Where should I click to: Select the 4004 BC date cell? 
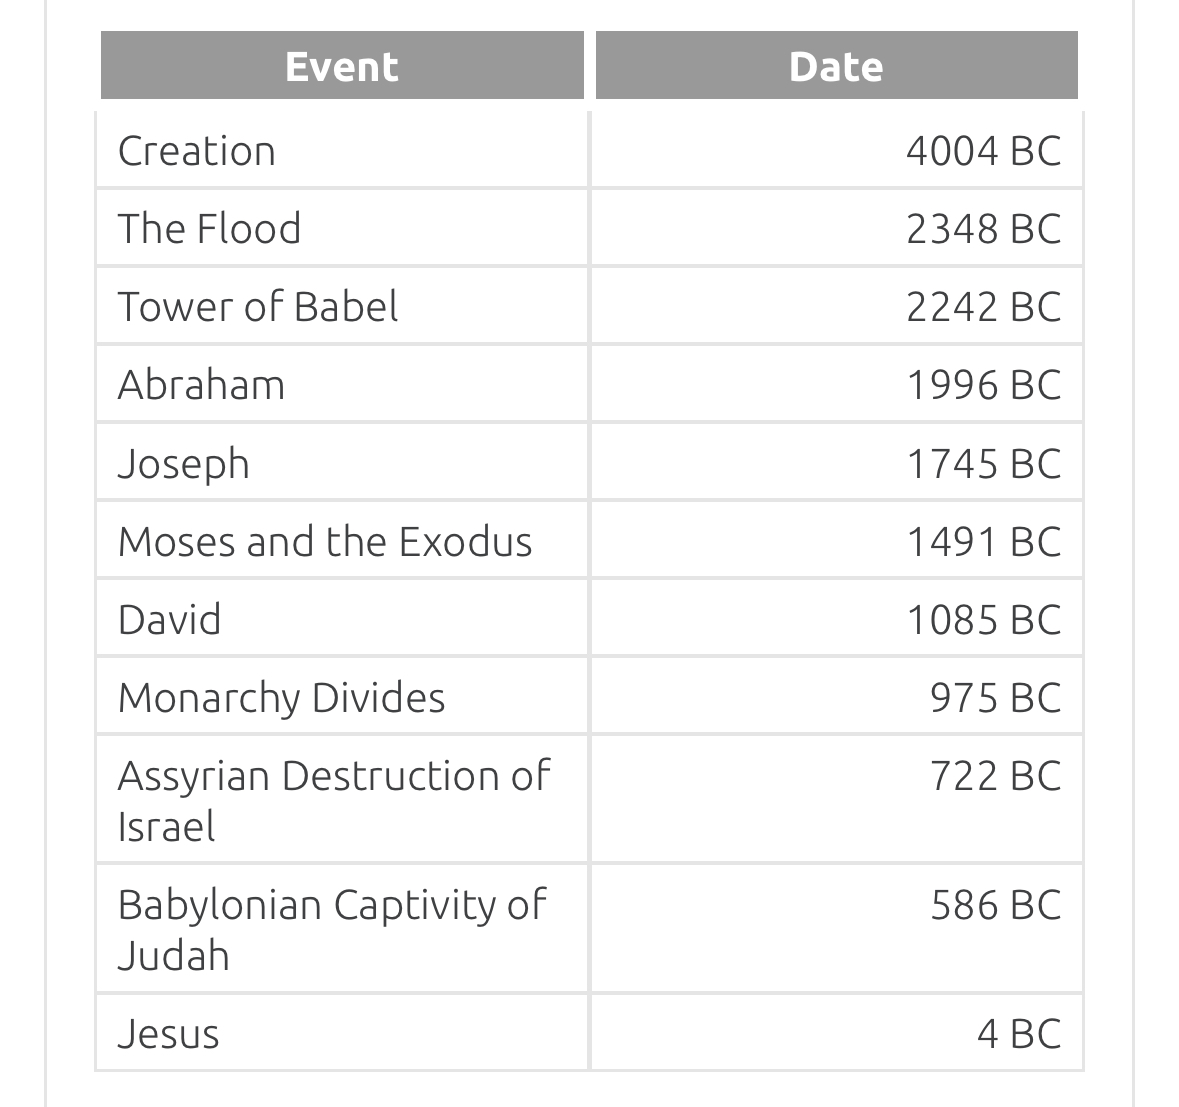[x=836, y=150]
